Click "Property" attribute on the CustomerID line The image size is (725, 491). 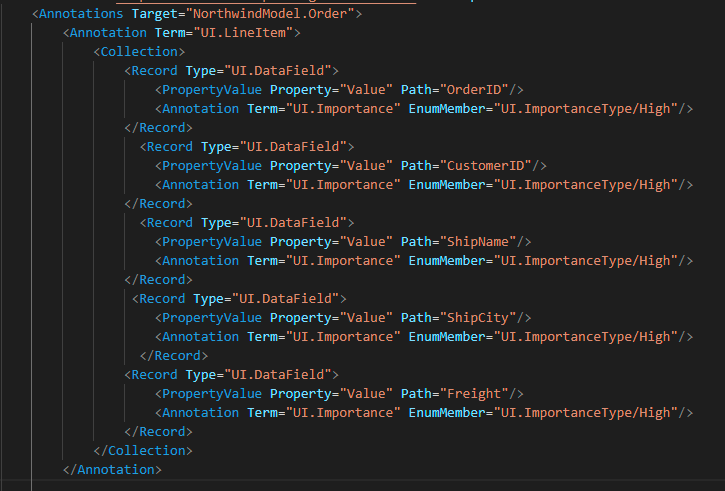click(x=301, y=166)
